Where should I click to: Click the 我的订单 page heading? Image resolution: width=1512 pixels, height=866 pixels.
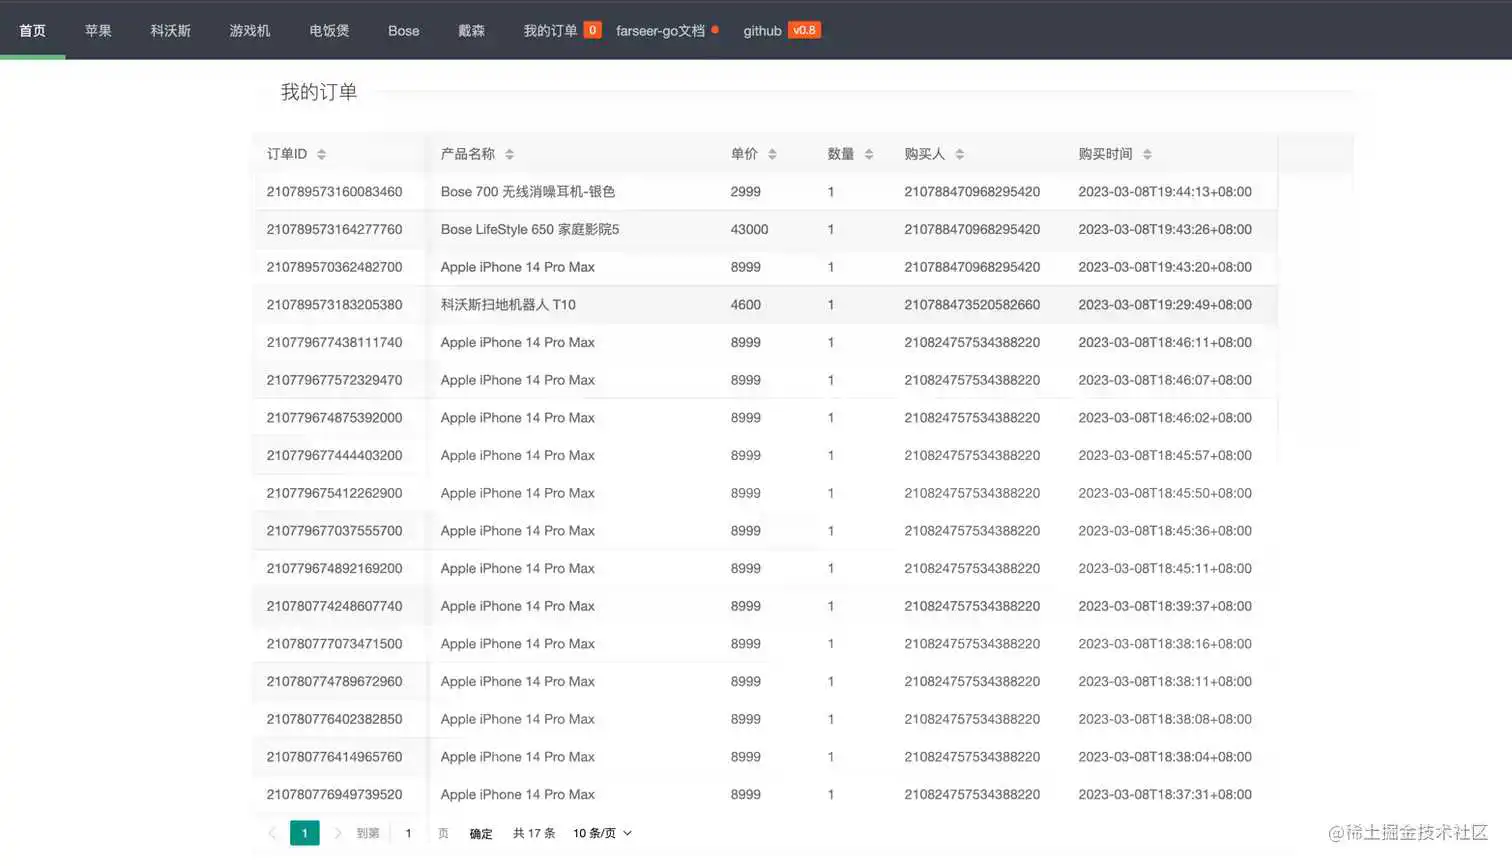(x=319, y=92)
